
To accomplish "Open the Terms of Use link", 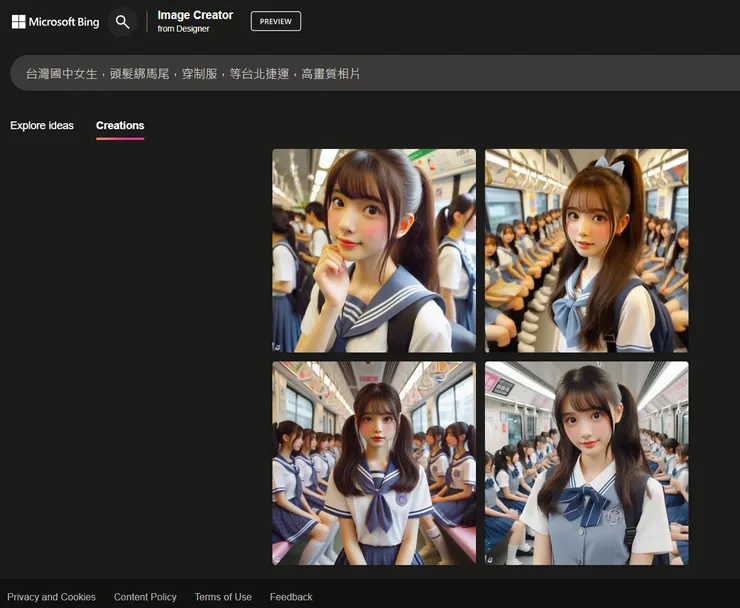I will [x=223, y=597].
